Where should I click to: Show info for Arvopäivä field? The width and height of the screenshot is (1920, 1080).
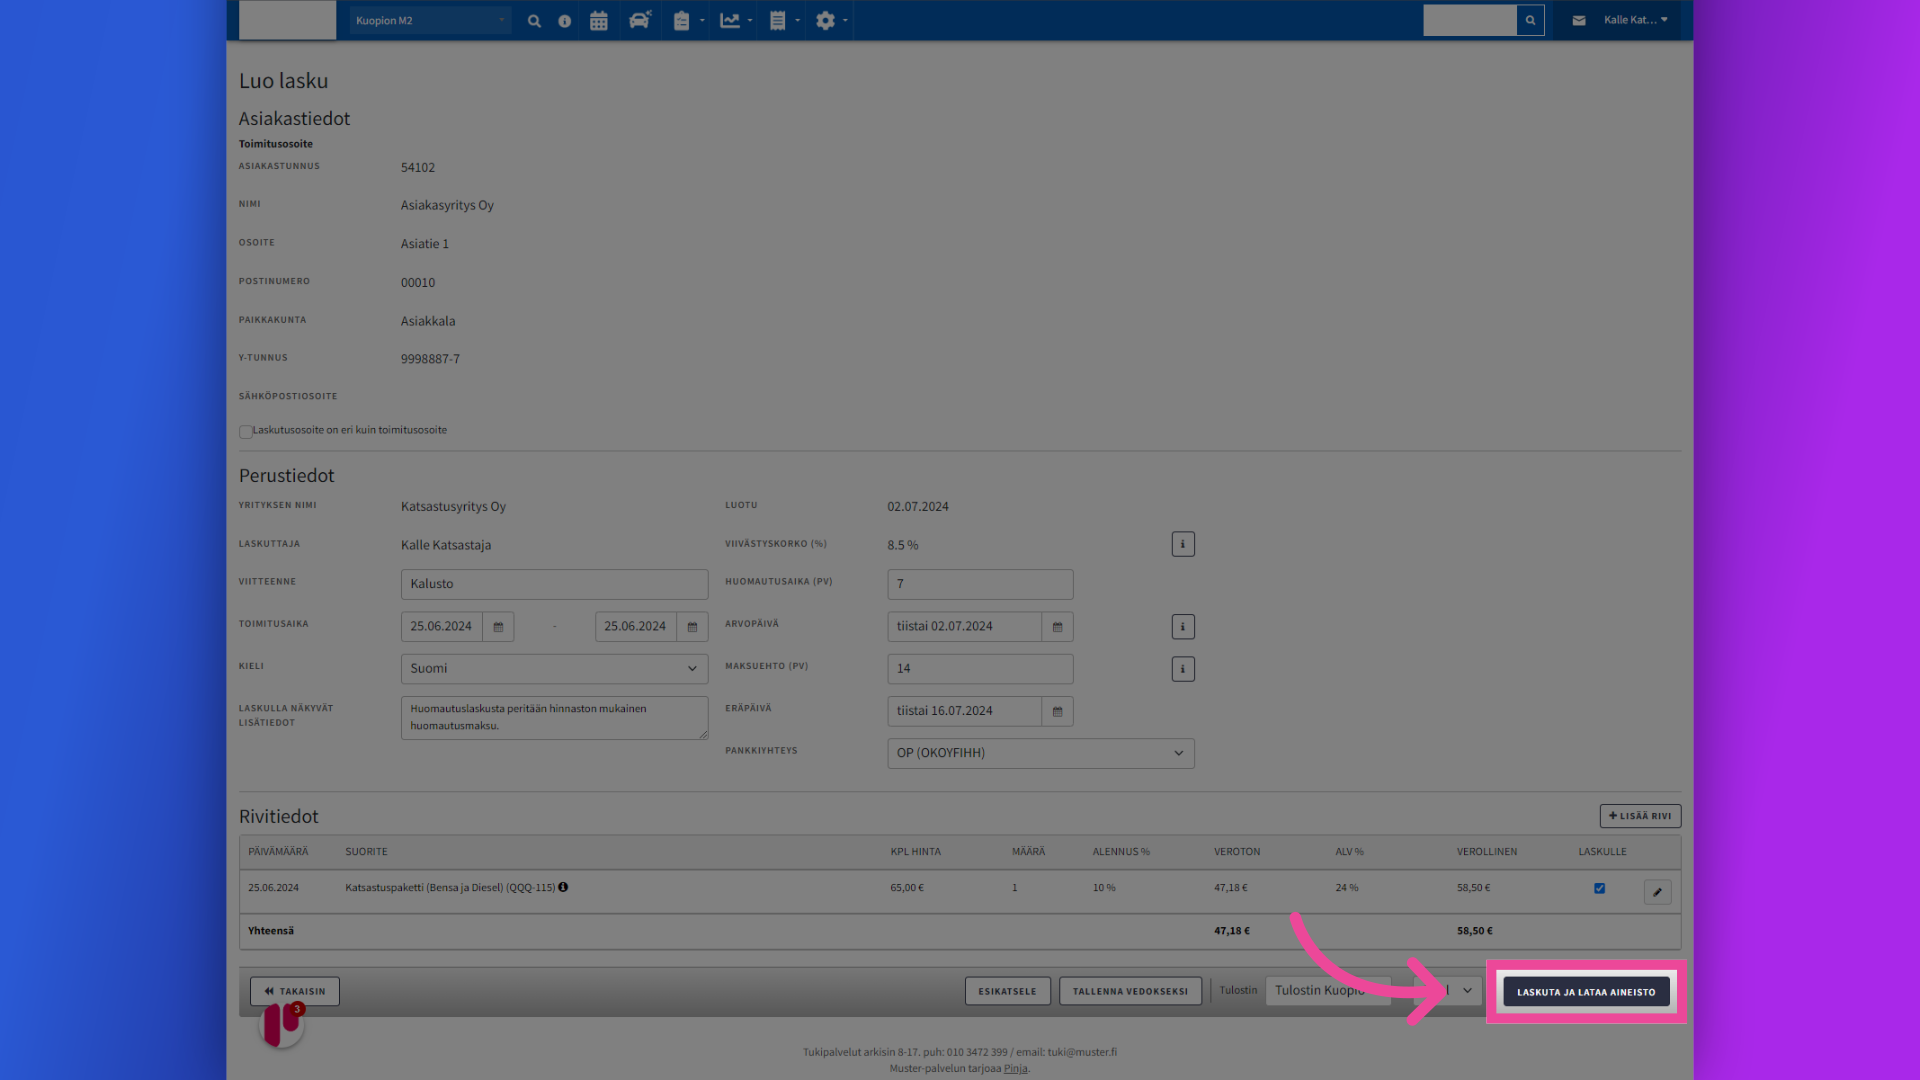[x=1183, y=627]
